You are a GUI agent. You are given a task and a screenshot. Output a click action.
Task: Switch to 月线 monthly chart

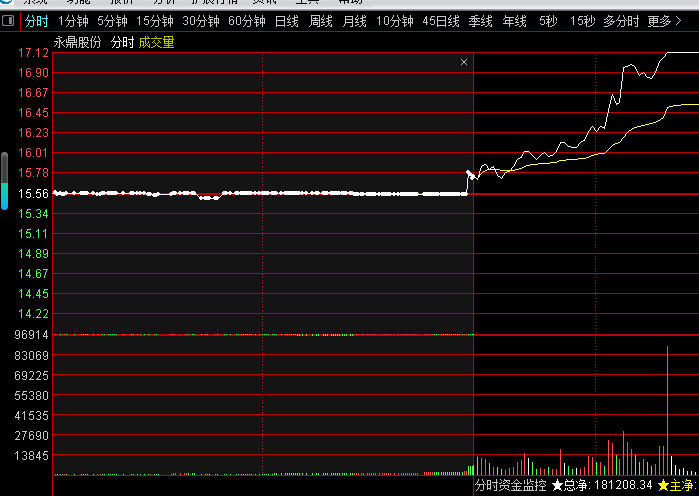(x=354, y=20)
